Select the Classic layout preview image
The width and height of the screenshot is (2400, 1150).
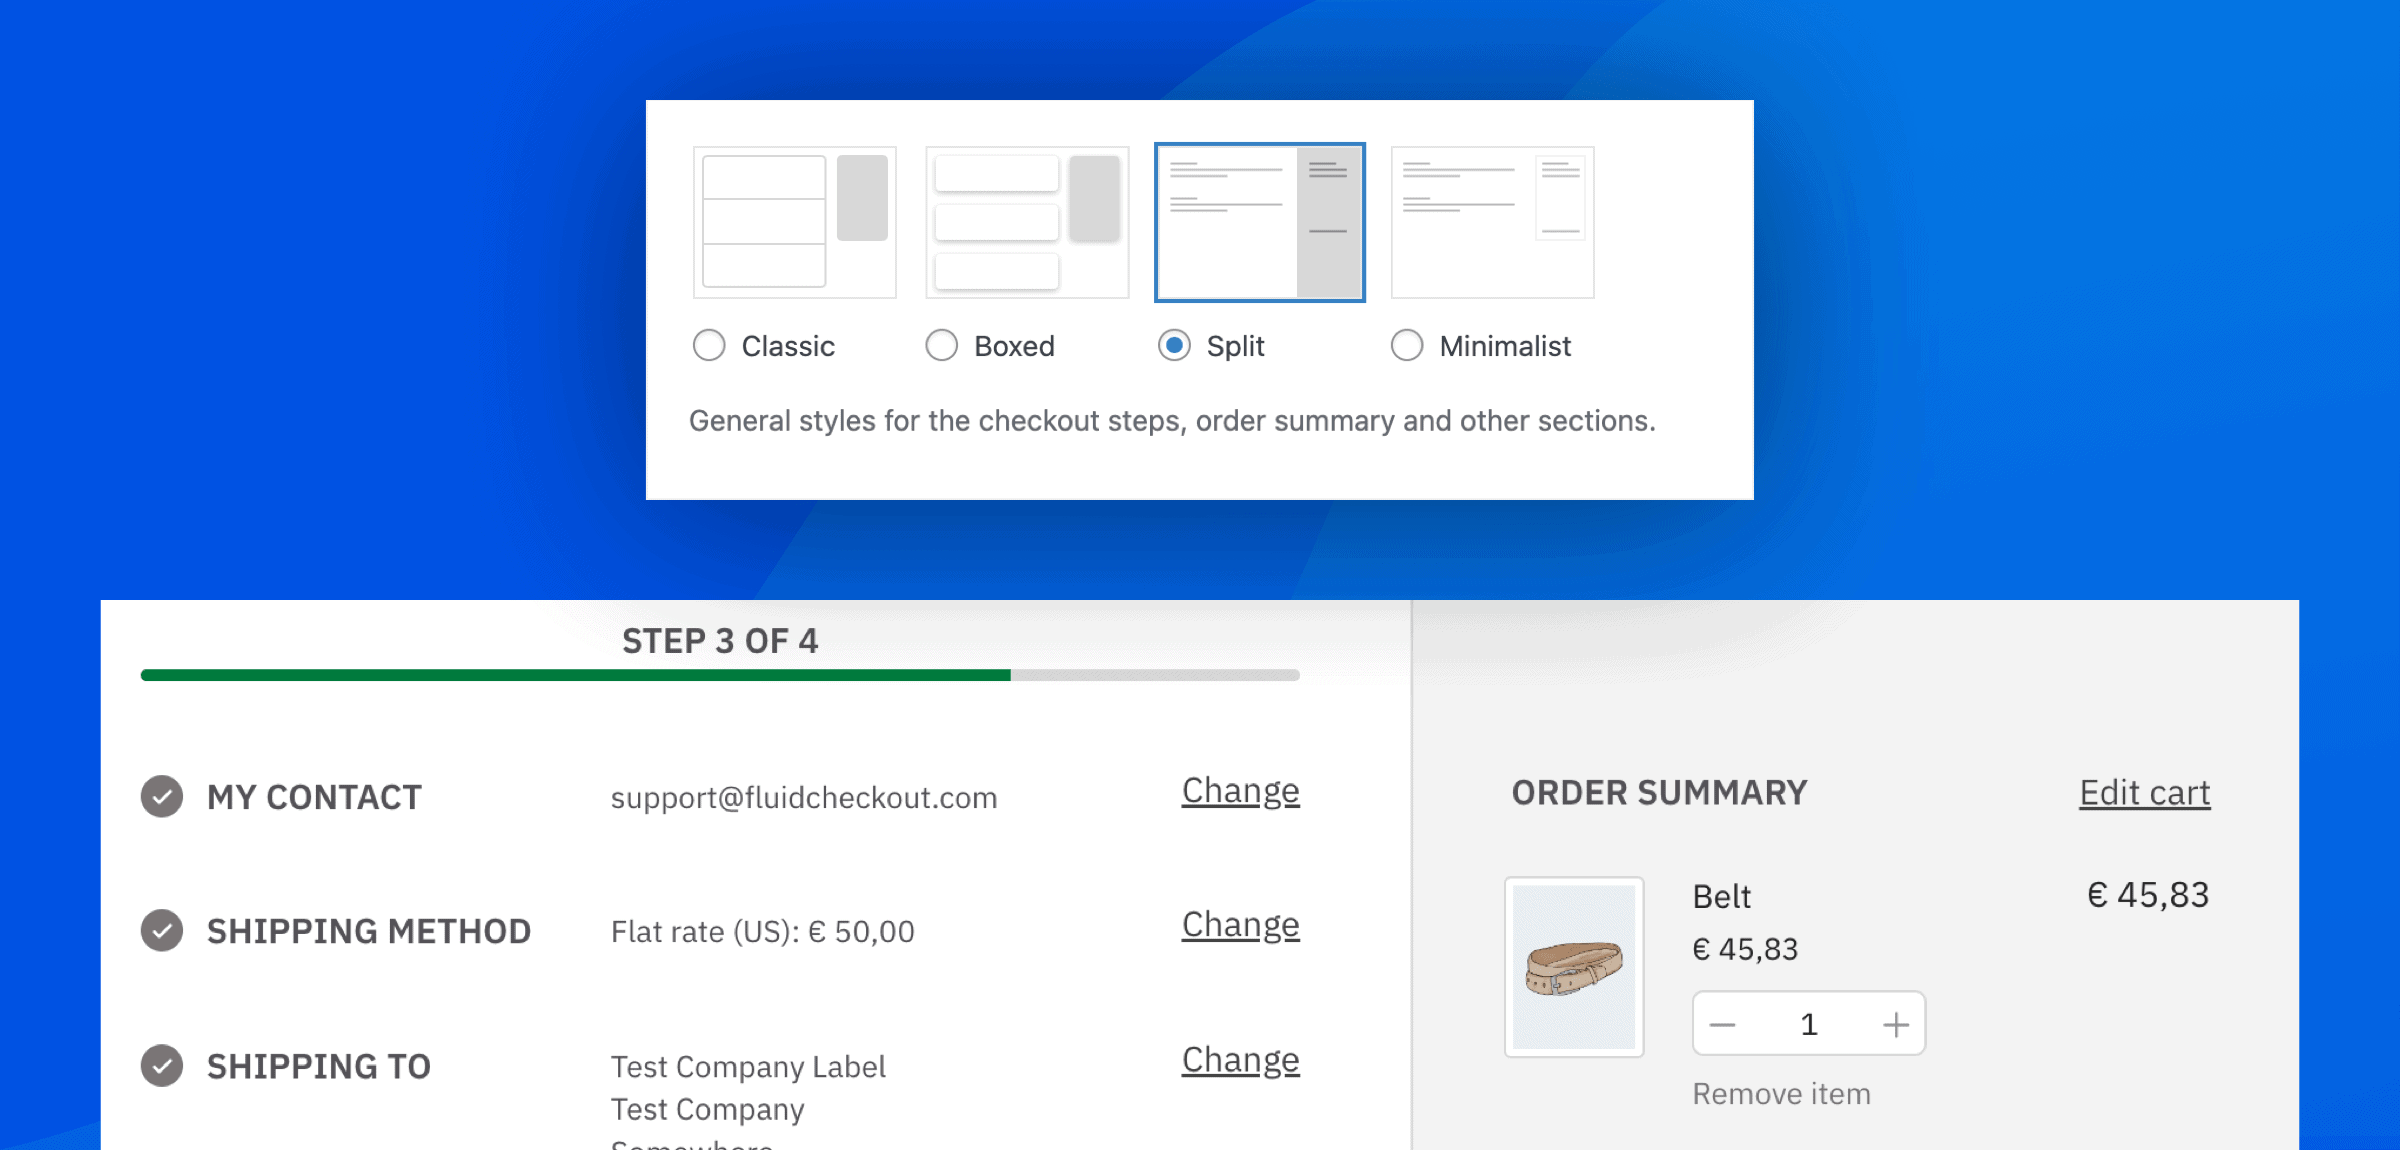coord(794,221)
